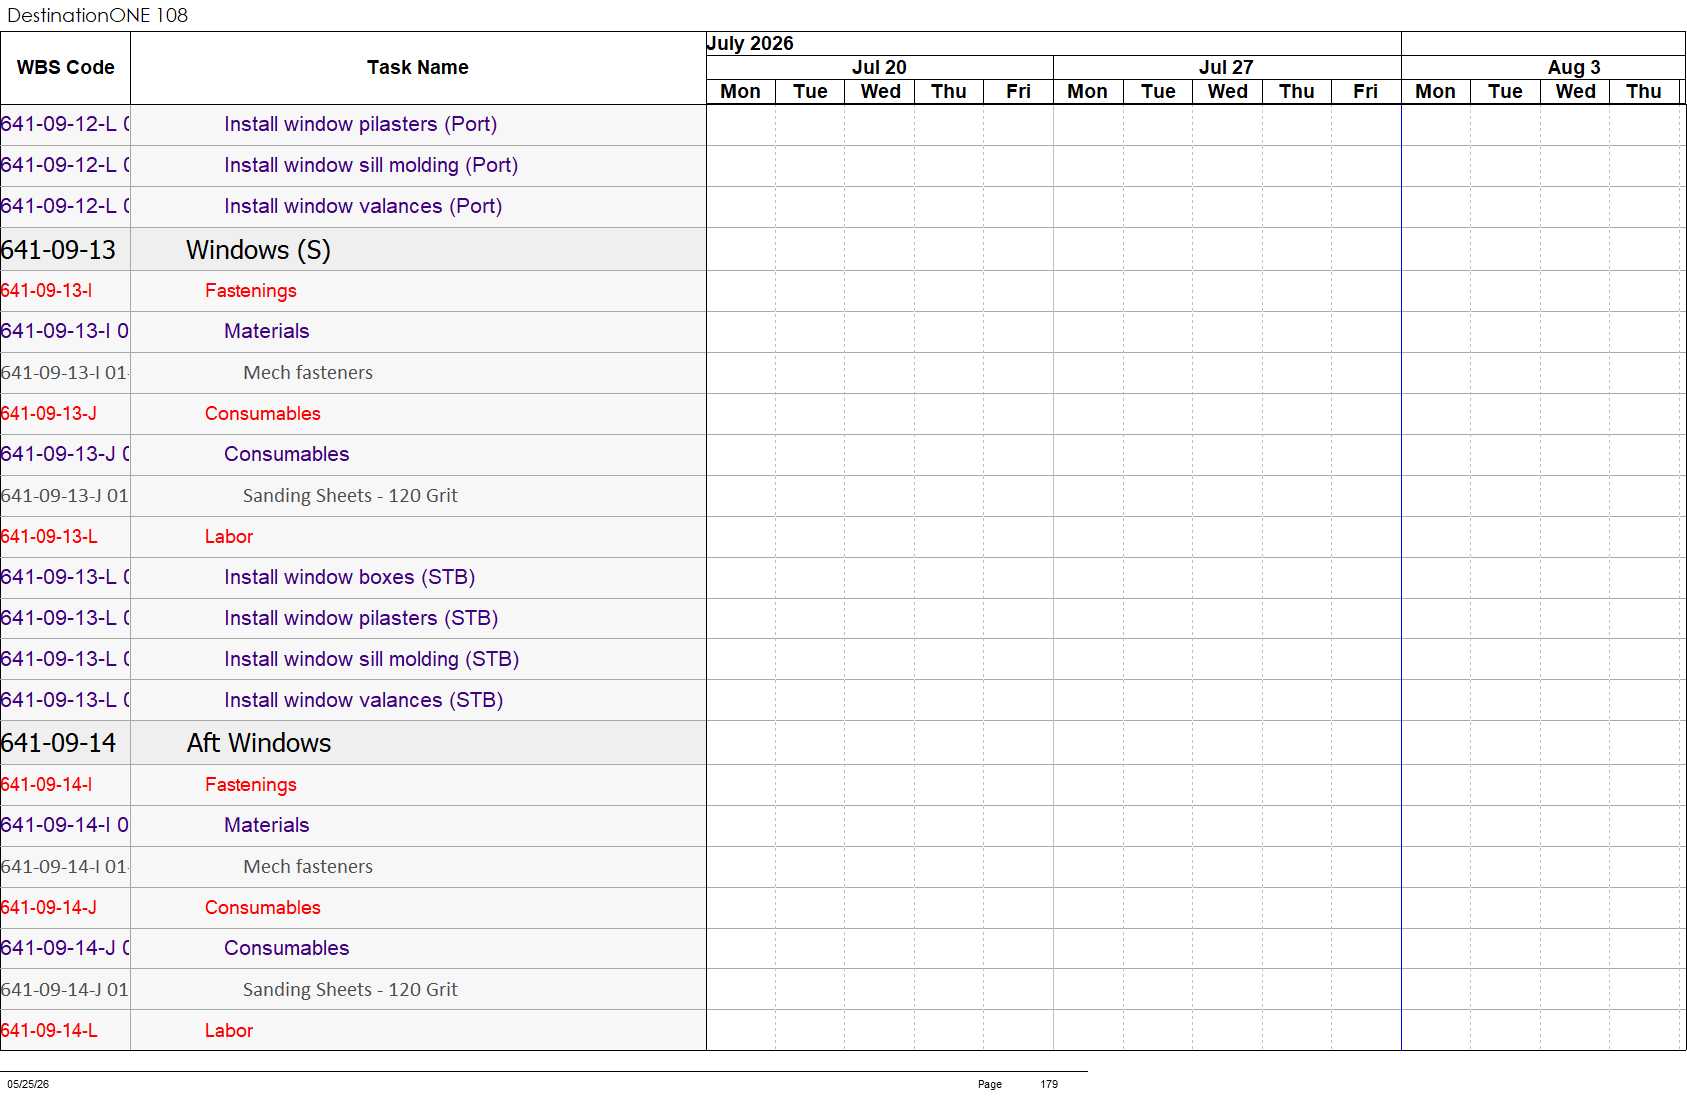Screen dimensions: 1687x1097
Task: Select the Jul 20 week header
Action: pyautogui.click(x=879, y=67)
